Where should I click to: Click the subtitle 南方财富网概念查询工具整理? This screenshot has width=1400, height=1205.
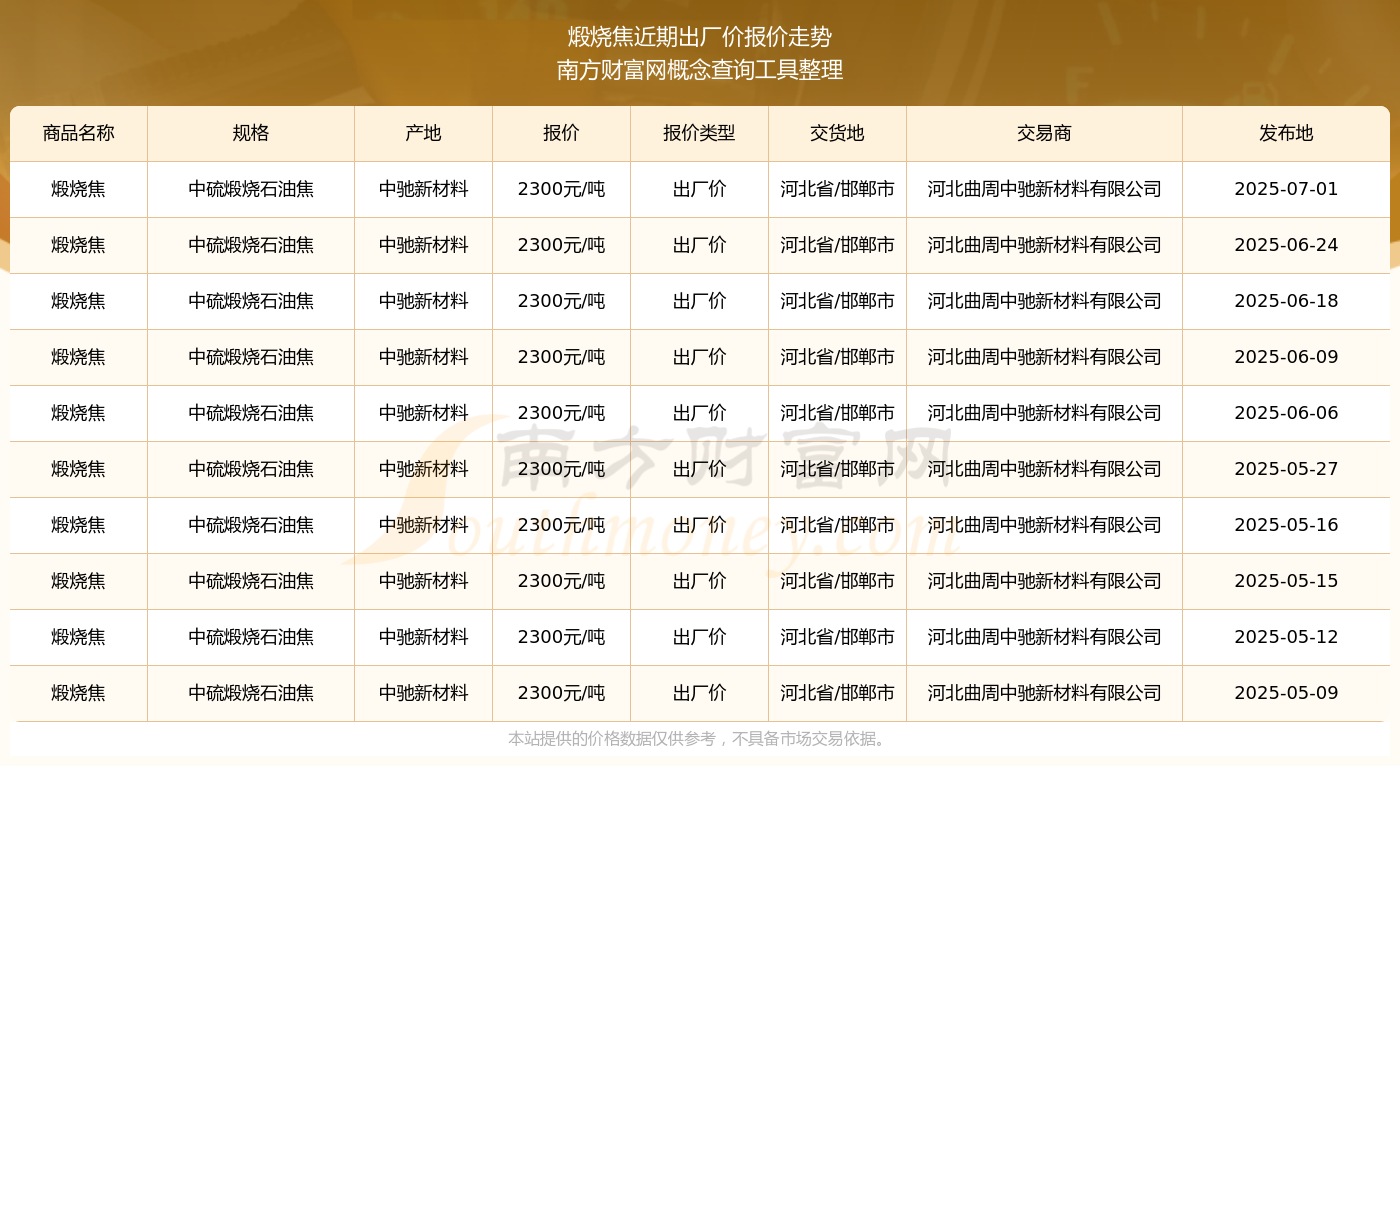700,70
